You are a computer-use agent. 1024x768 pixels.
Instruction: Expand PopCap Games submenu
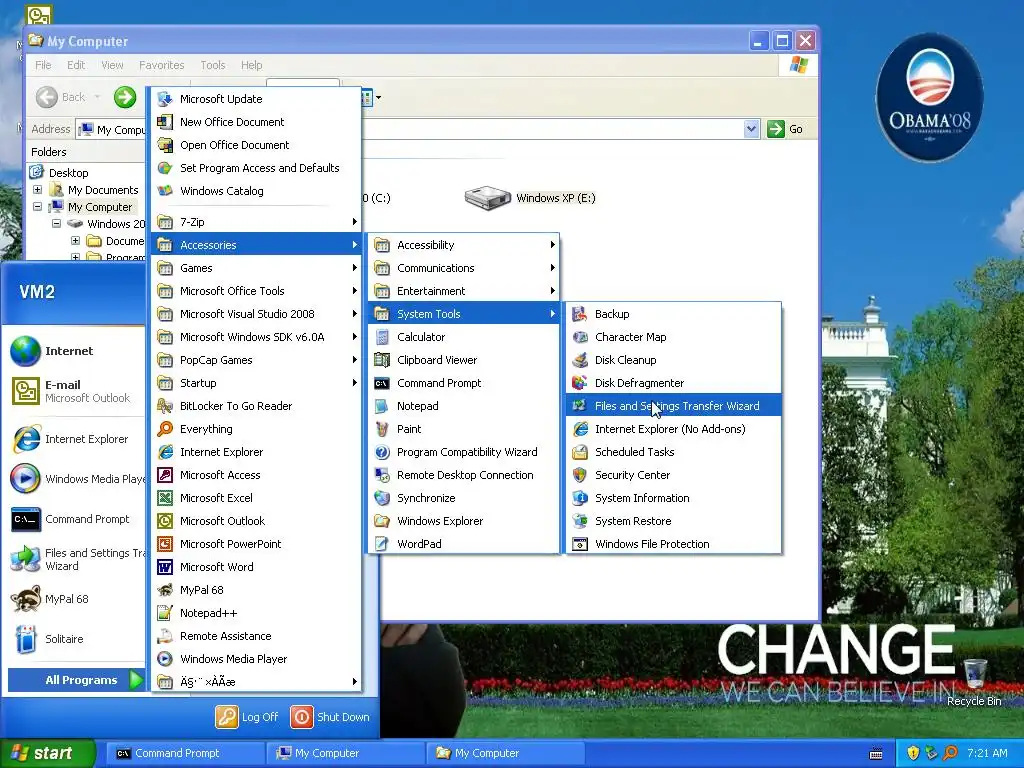click(256, 360)
